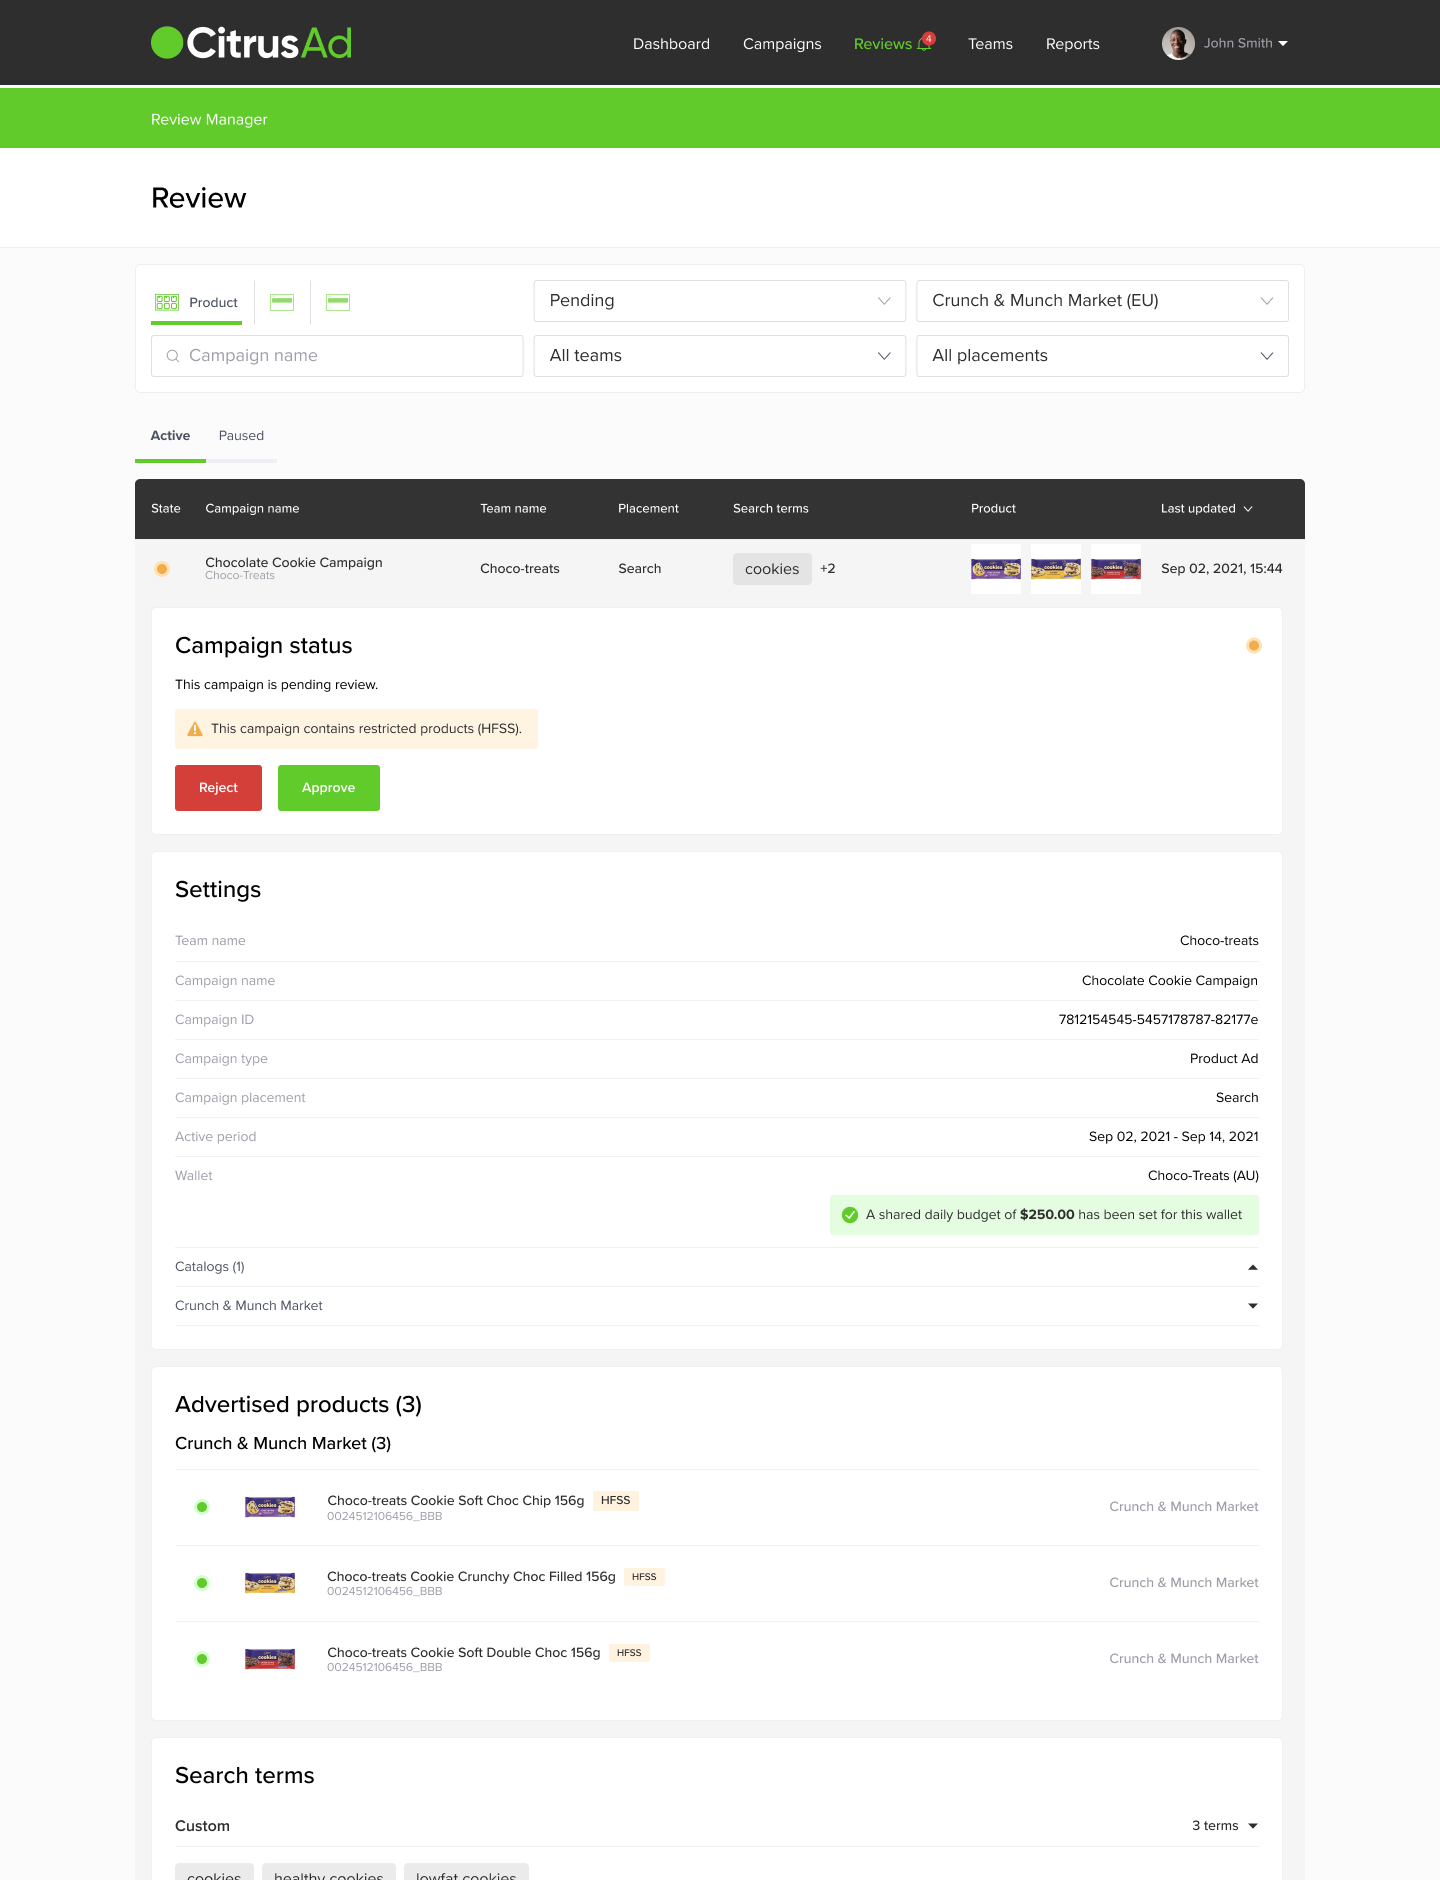Click Choco-treats Cookie Crunchy Choc Filled 156g name
This screenshot has width=1440, height=1880.
click(x=471, y=1577)
